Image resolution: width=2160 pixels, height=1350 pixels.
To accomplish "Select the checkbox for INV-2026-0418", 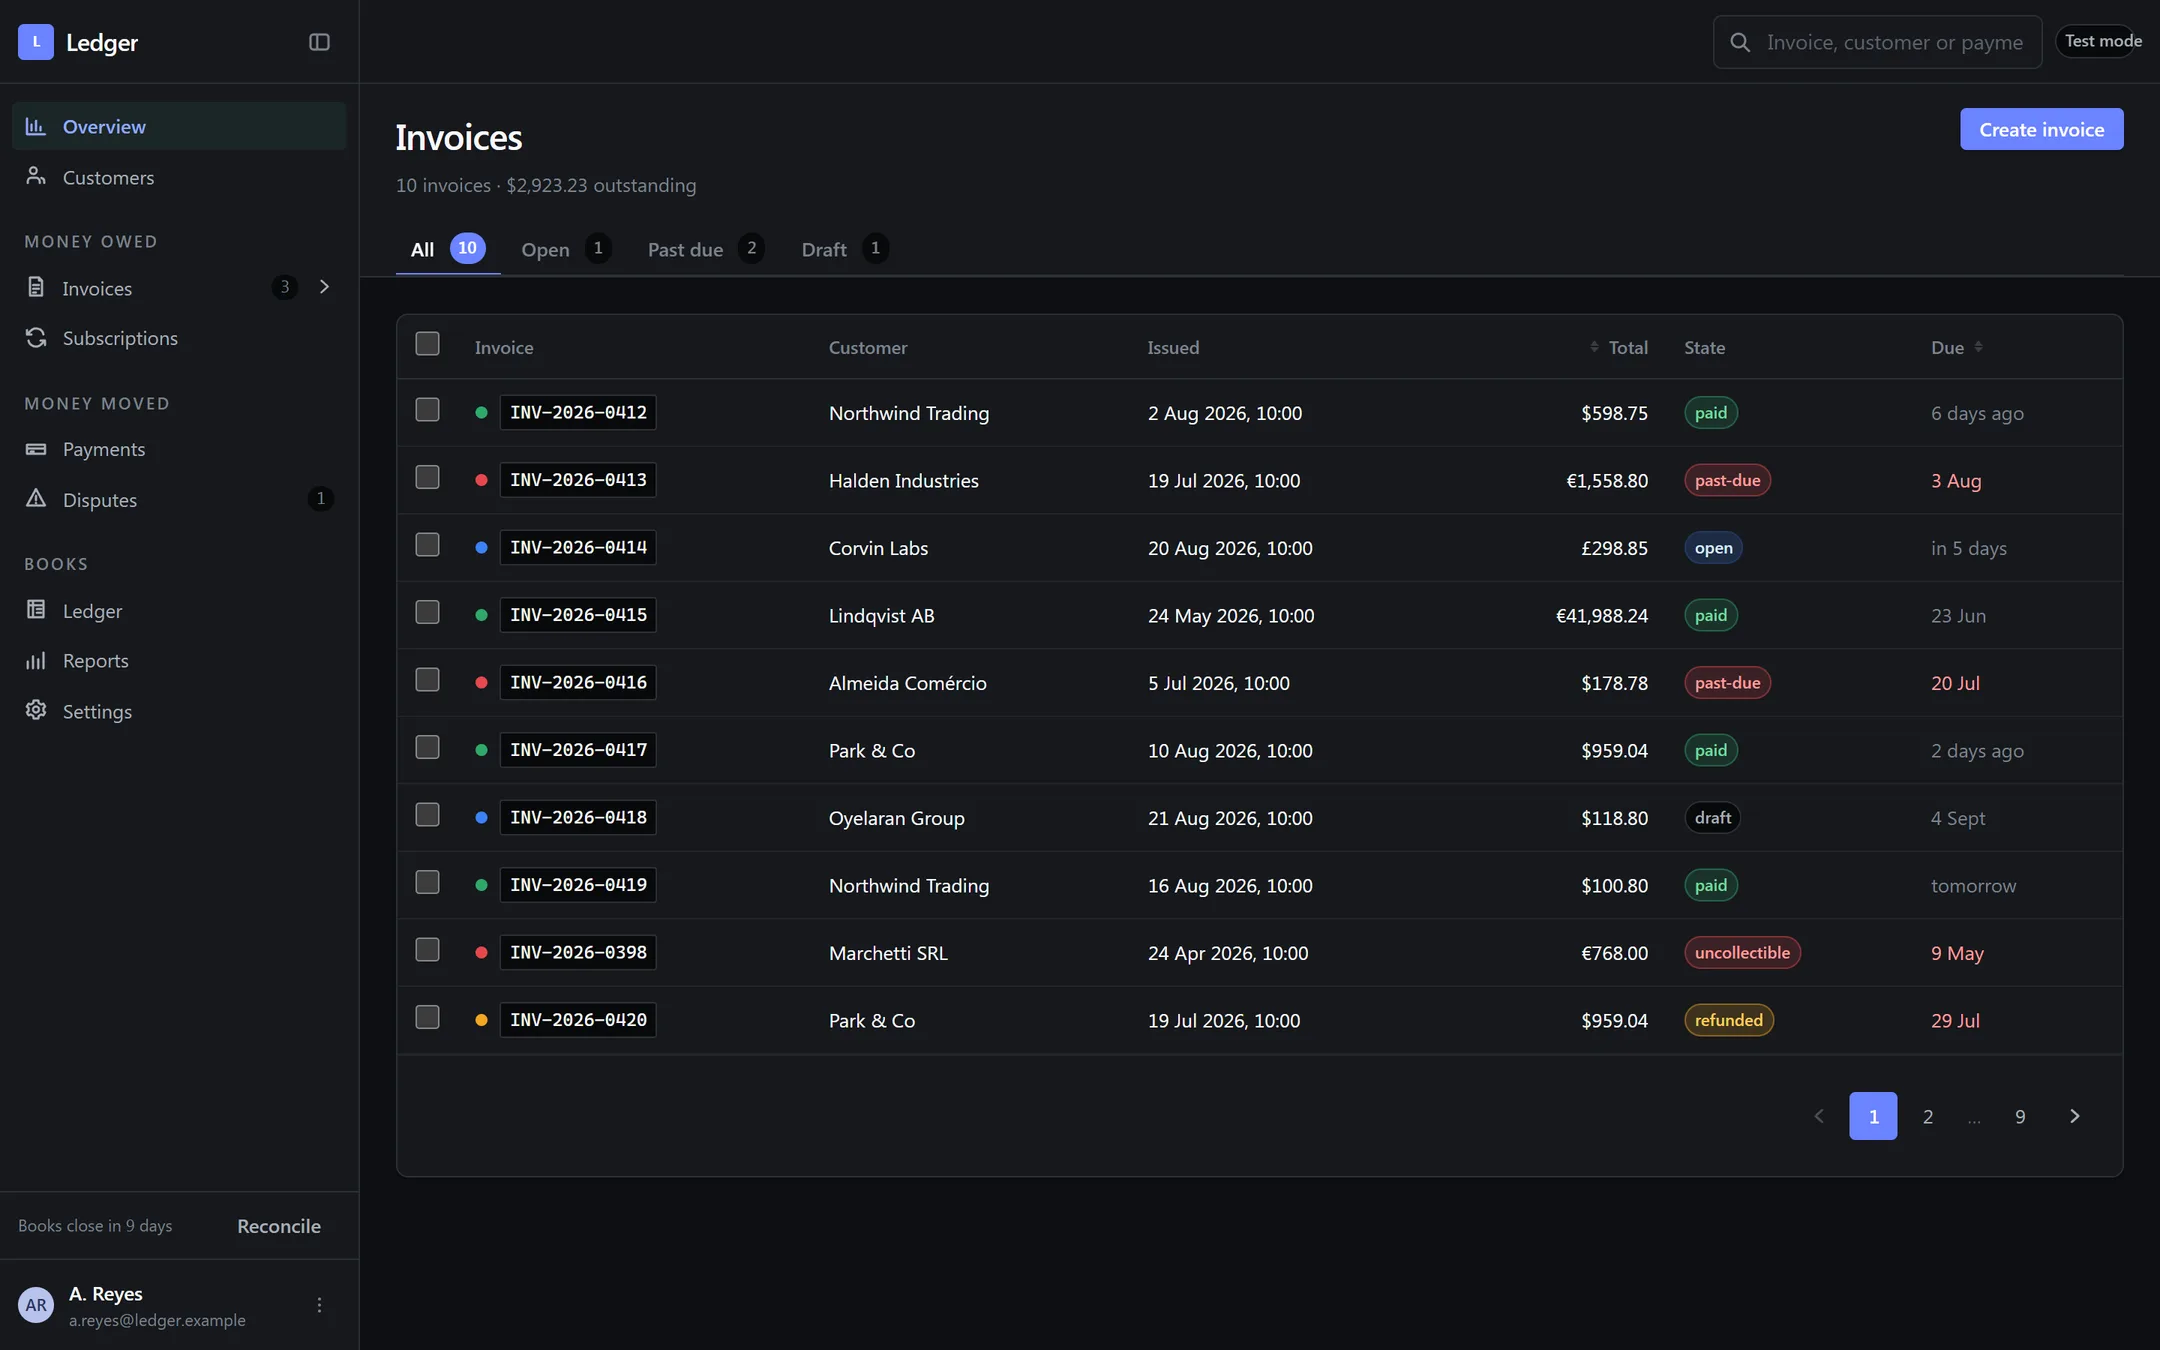I will coord(427,815).
